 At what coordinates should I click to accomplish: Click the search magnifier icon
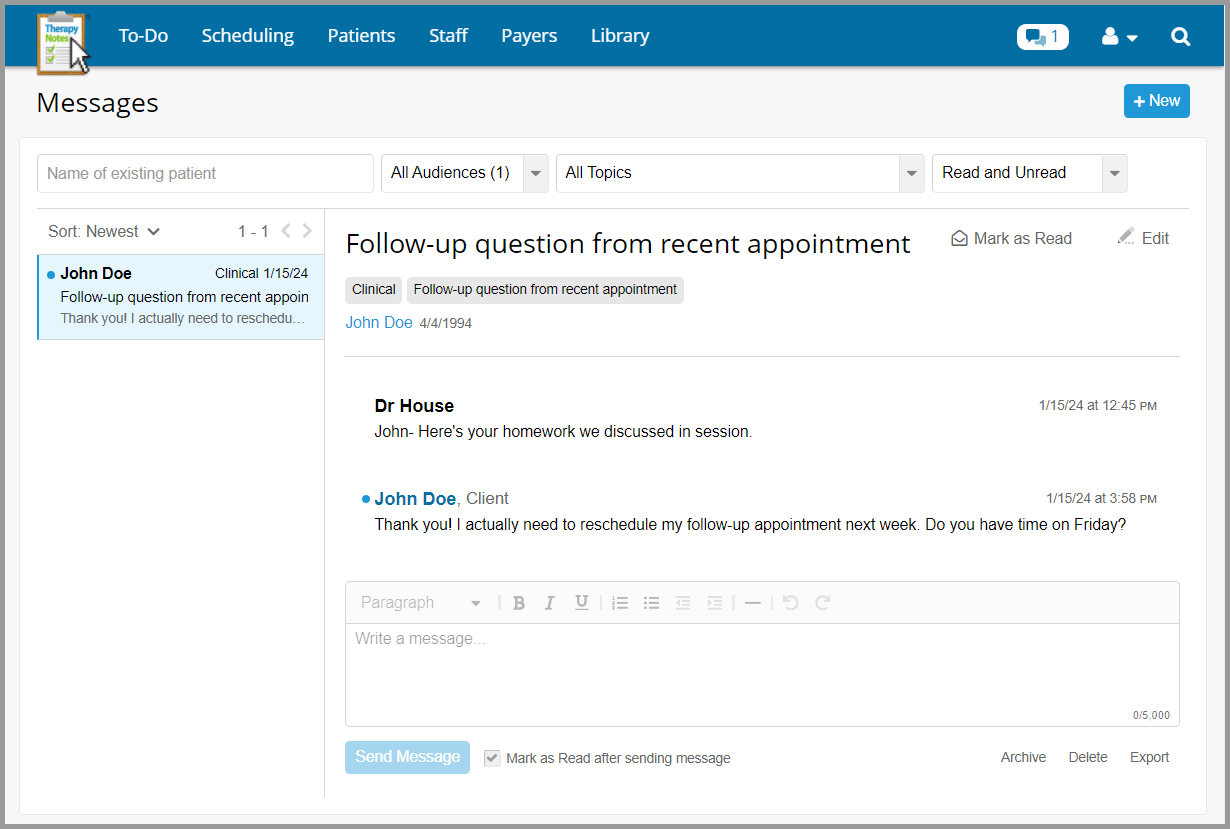(x=1180, y=37)
